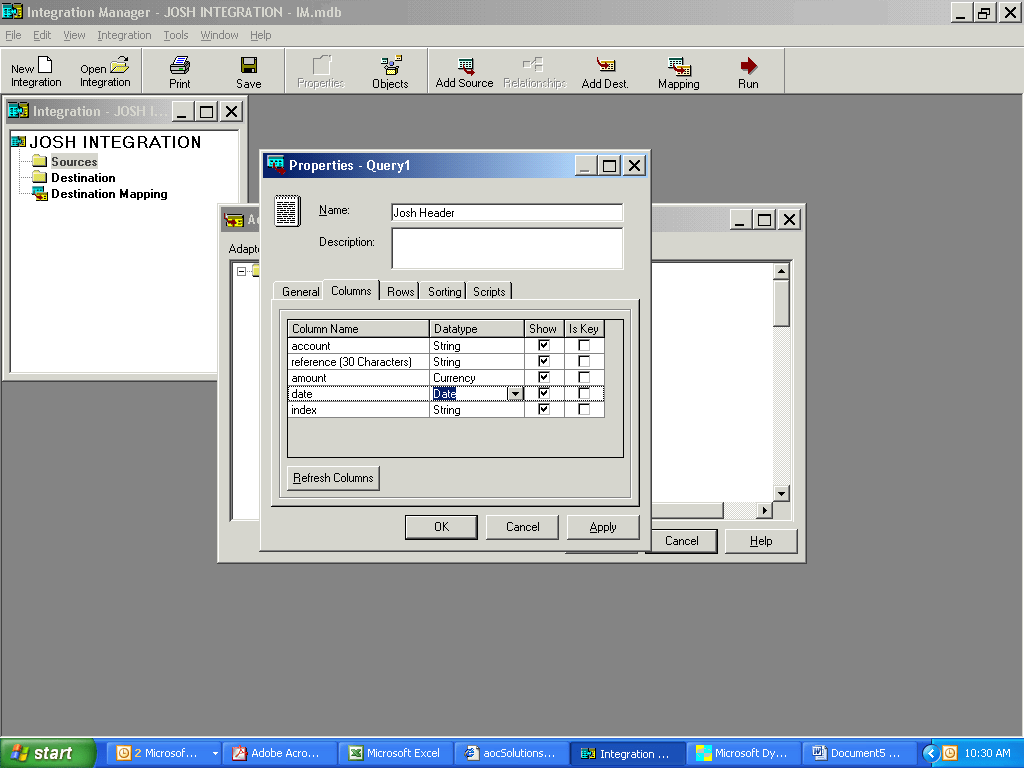Viewport: 1024px width, 768px height.
Task: Open the Add Source tool
Action: (x=463, y=70)
